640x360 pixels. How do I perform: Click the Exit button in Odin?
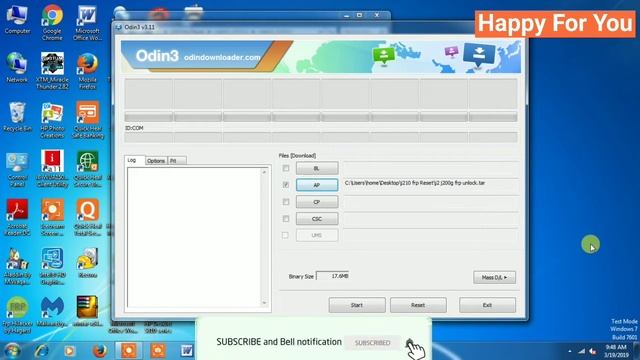point(487,305)
